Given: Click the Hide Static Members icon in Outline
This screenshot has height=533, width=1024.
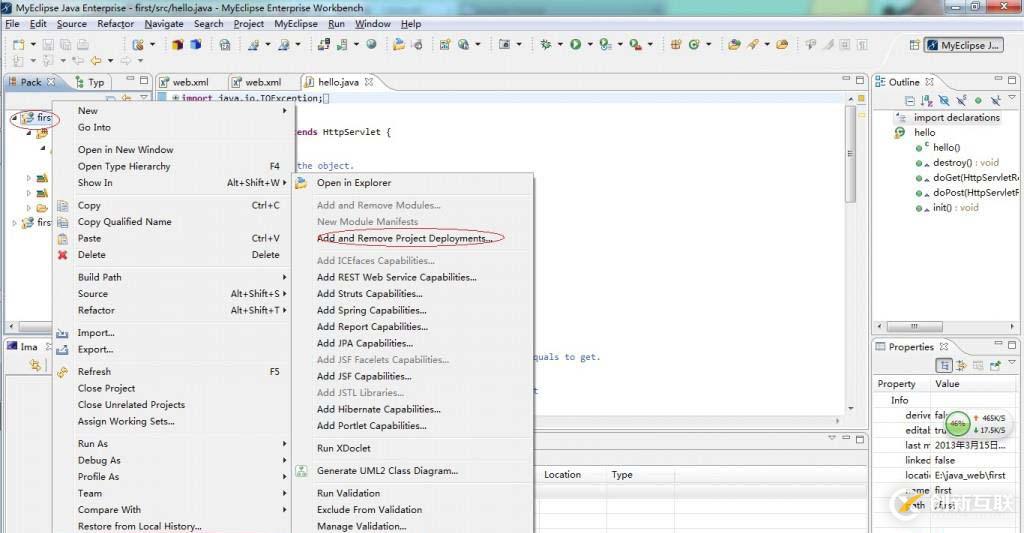Looking at the screenshot, I should coord(961,101).
